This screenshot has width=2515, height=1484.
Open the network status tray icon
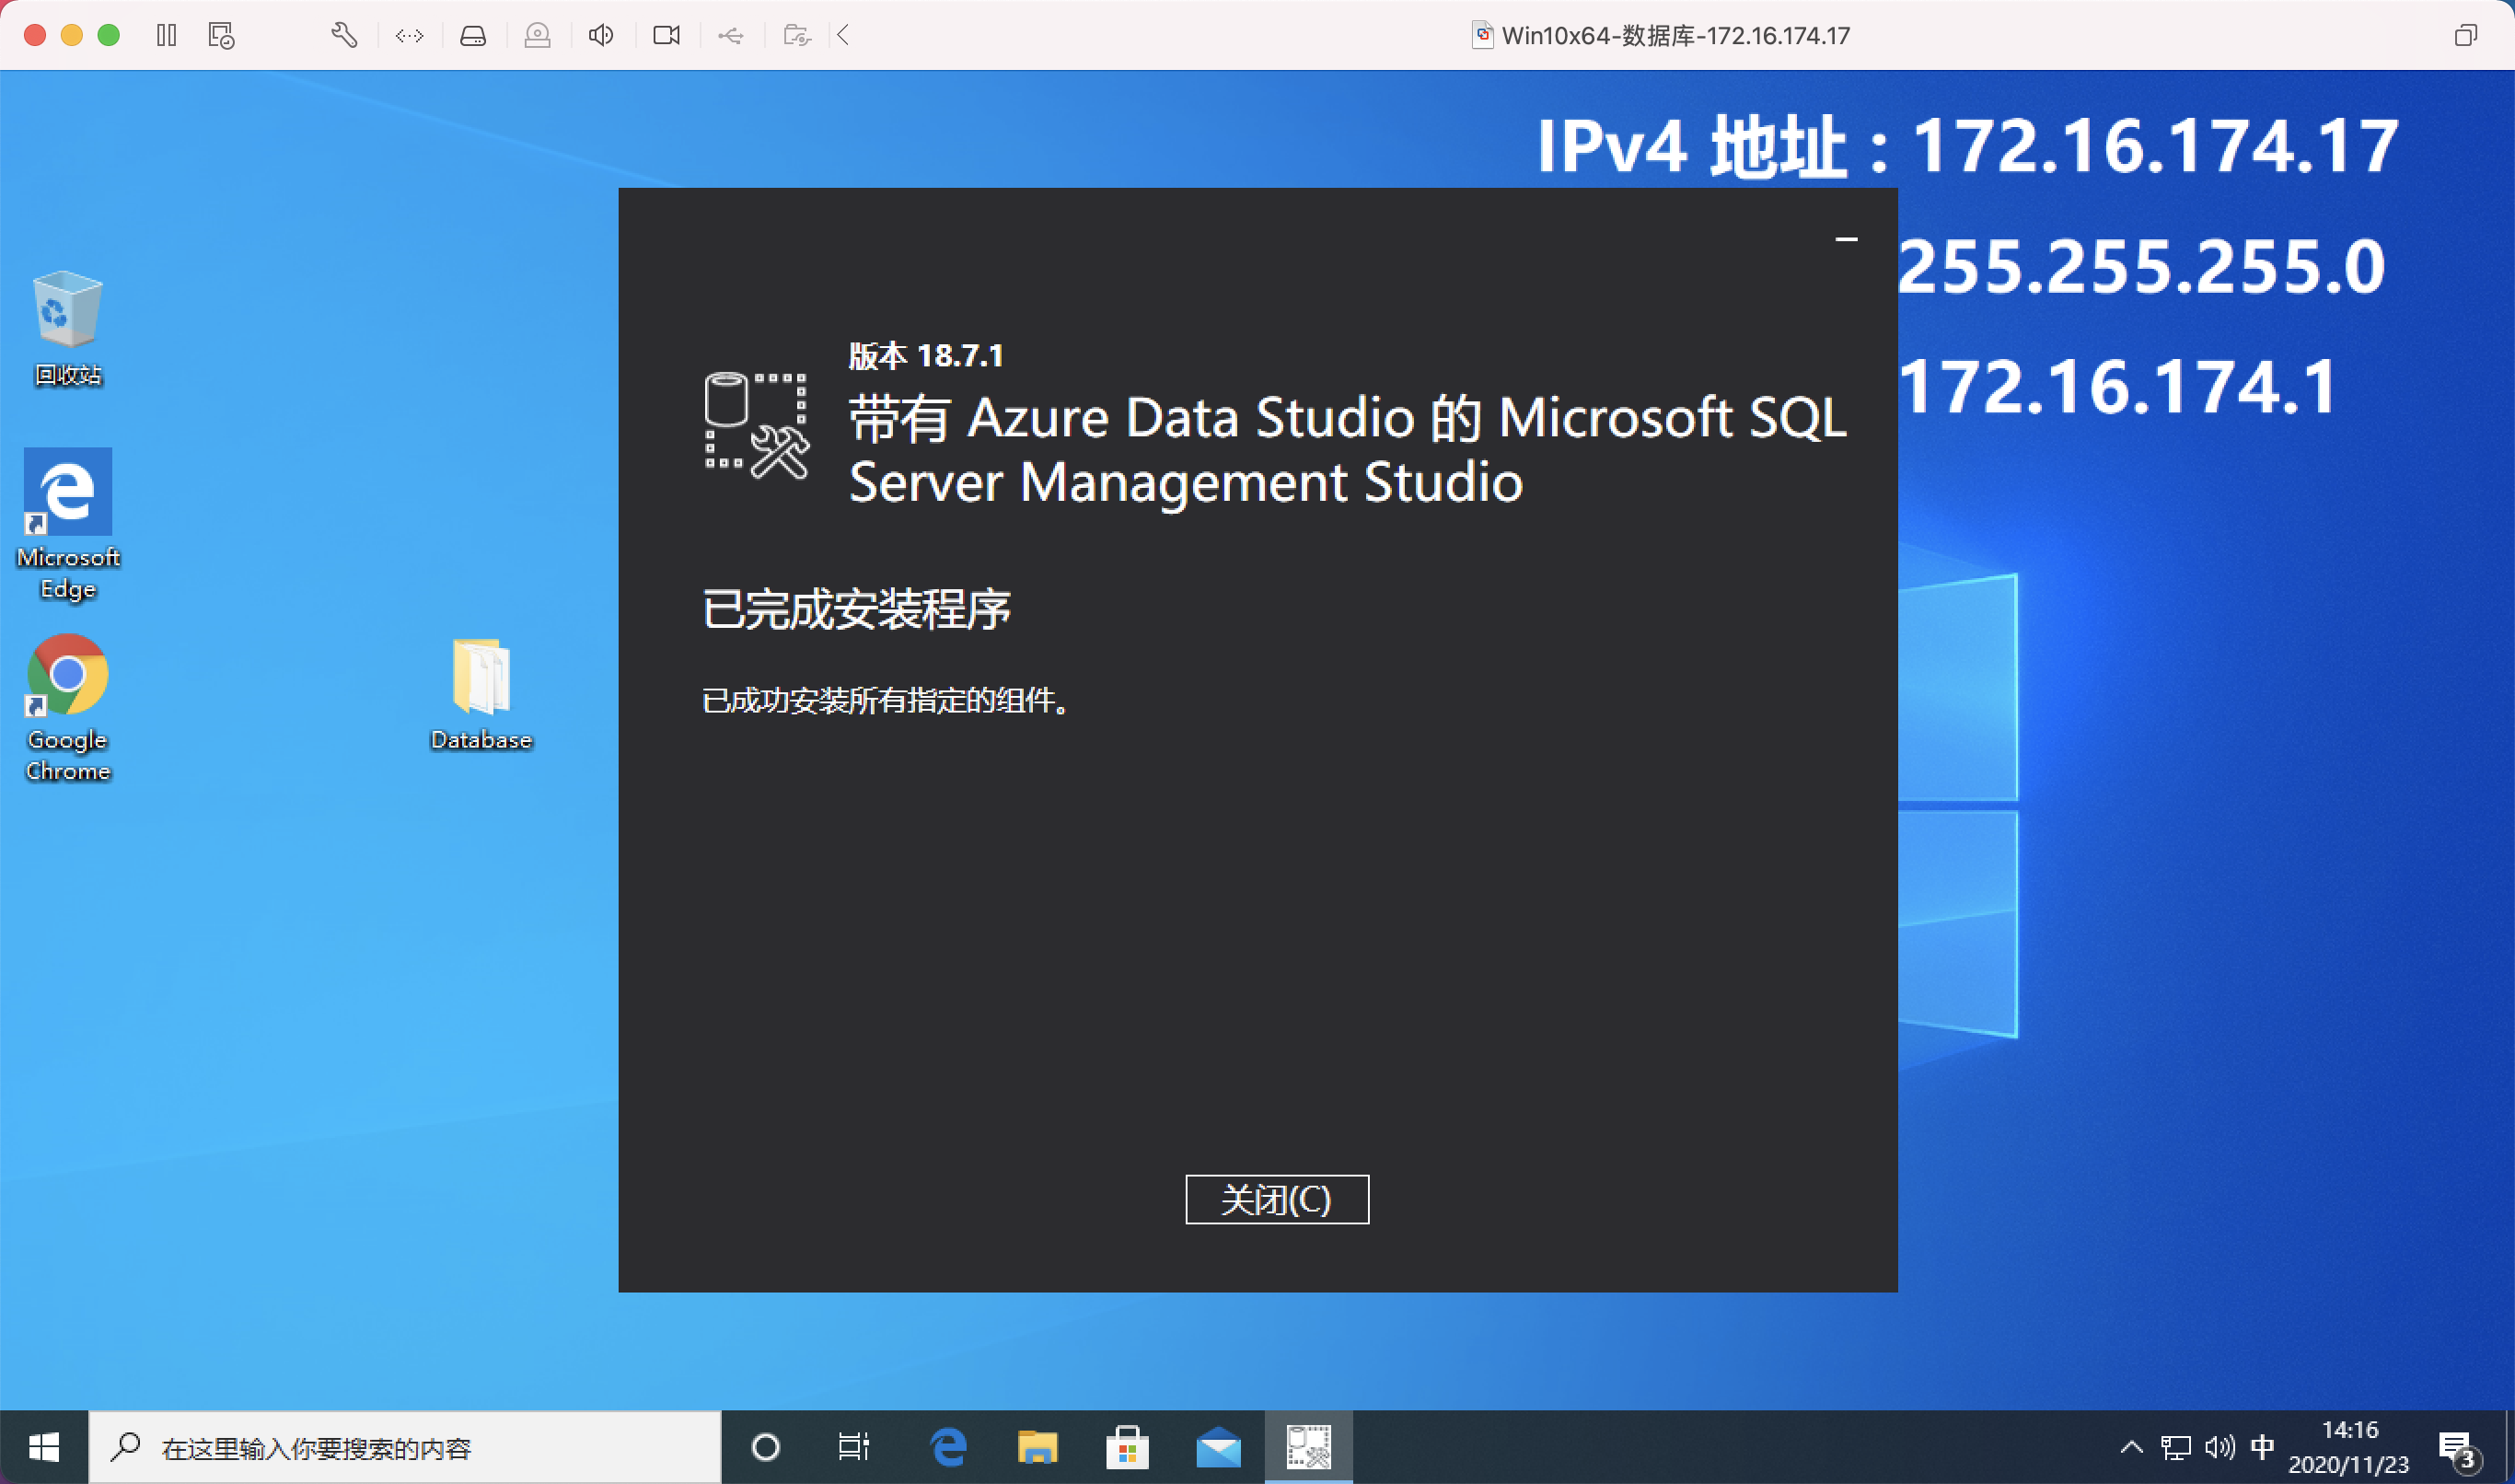click(x=2175, y=1447)
